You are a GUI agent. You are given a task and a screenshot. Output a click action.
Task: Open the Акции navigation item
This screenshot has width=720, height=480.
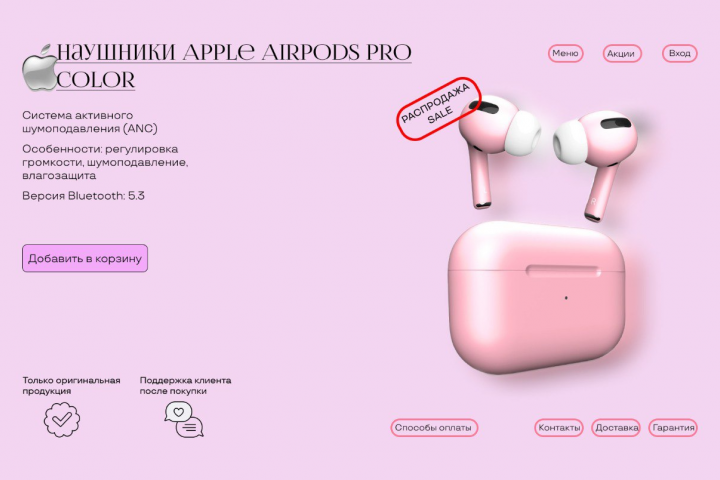tap(622, 53)
